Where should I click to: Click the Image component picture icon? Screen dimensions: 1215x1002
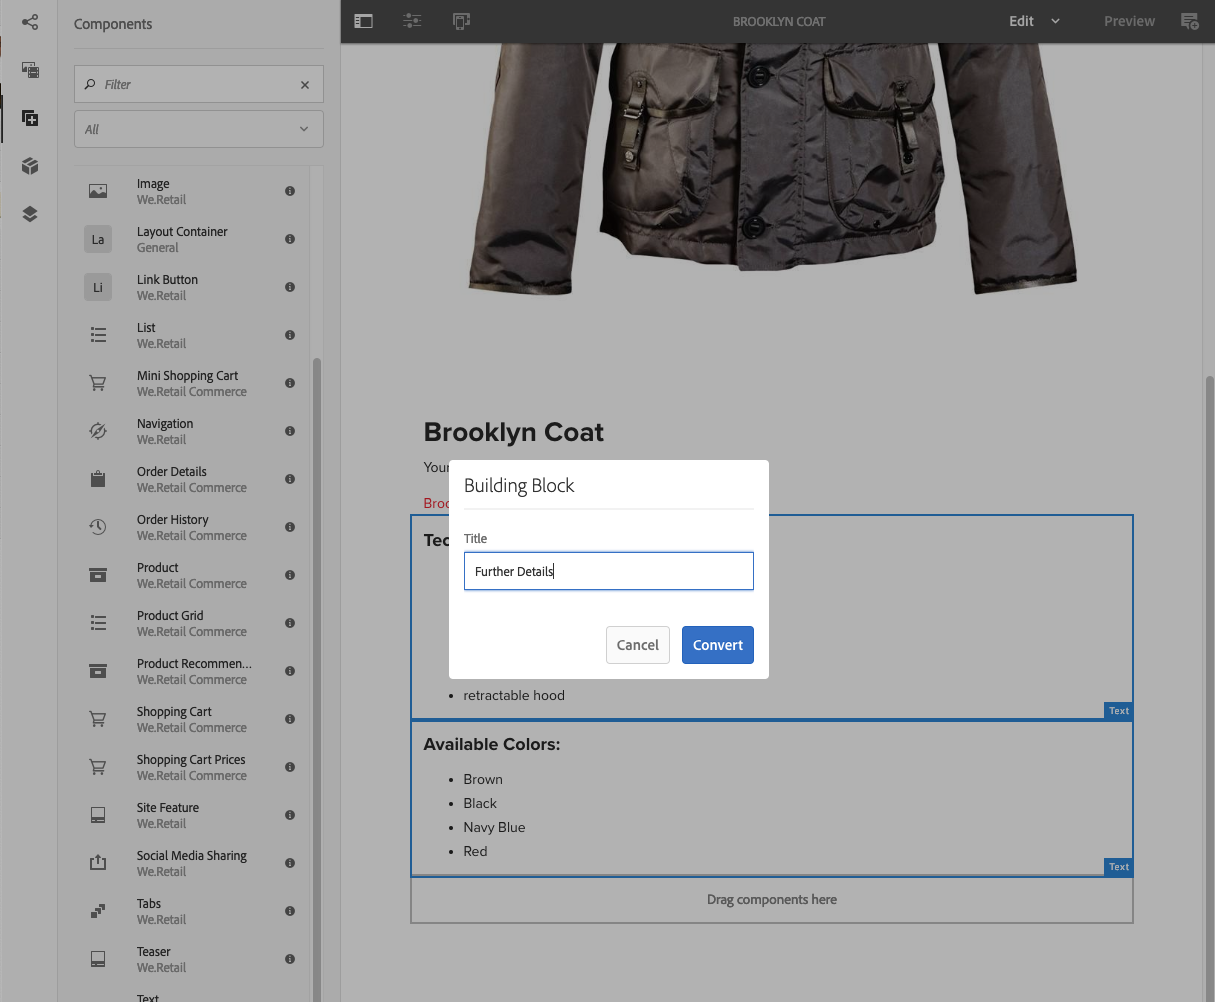98,191
